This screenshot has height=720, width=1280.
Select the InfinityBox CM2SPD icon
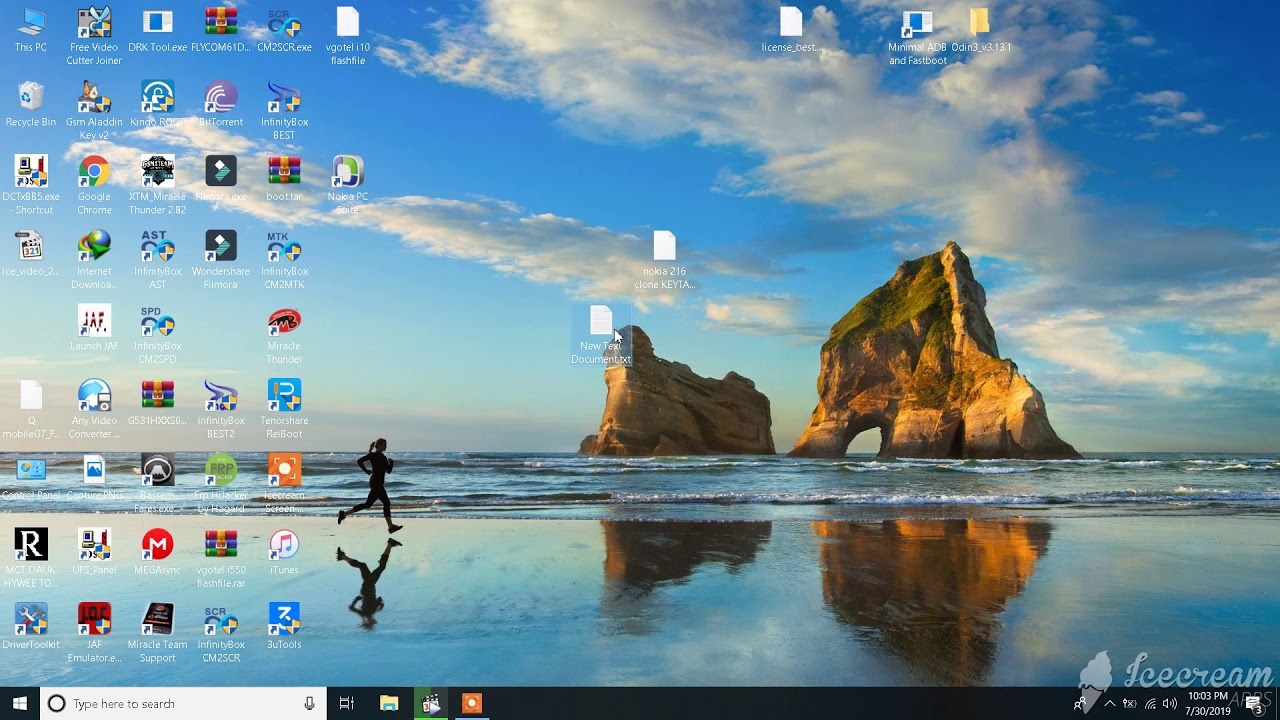pyautogui.click(x=157, y=335)
